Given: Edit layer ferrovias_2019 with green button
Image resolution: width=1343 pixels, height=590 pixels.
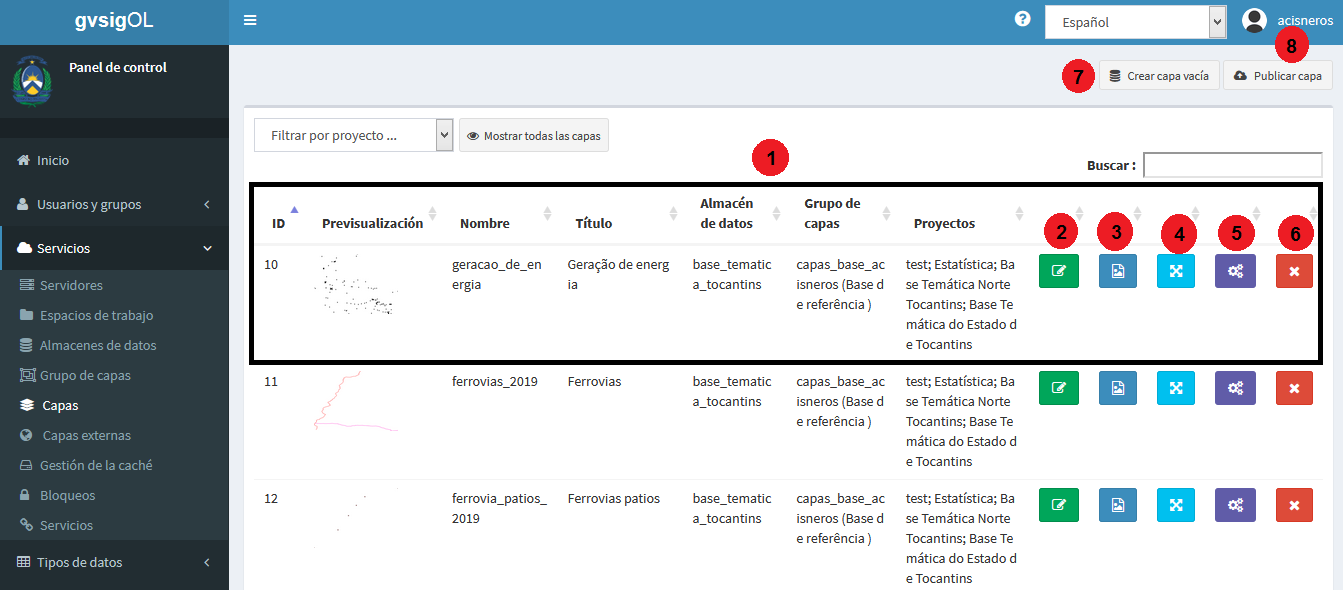Looking at the screenshot, I should 1059,388.
